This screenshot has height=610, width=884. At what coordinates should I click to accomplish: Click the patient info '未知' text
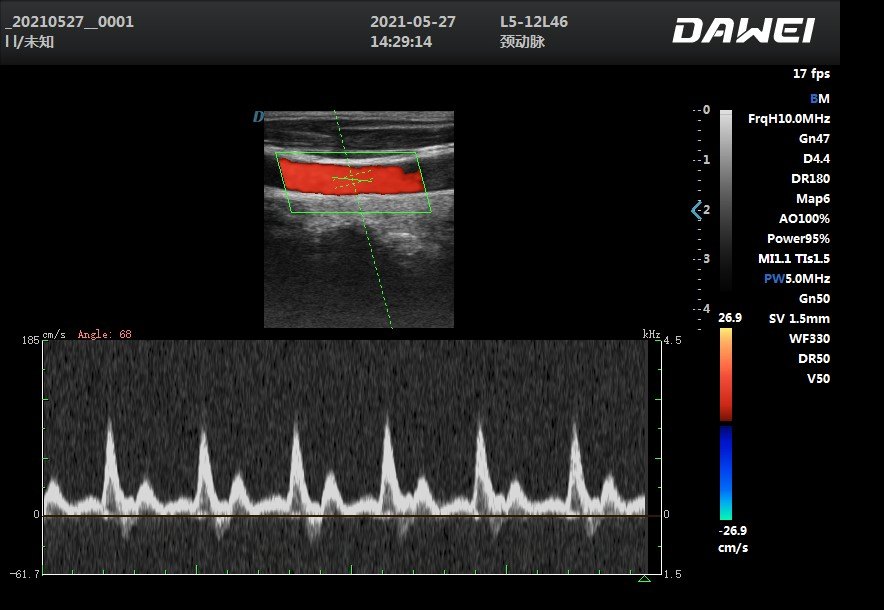pyautogui.click(x=39, y=42)
